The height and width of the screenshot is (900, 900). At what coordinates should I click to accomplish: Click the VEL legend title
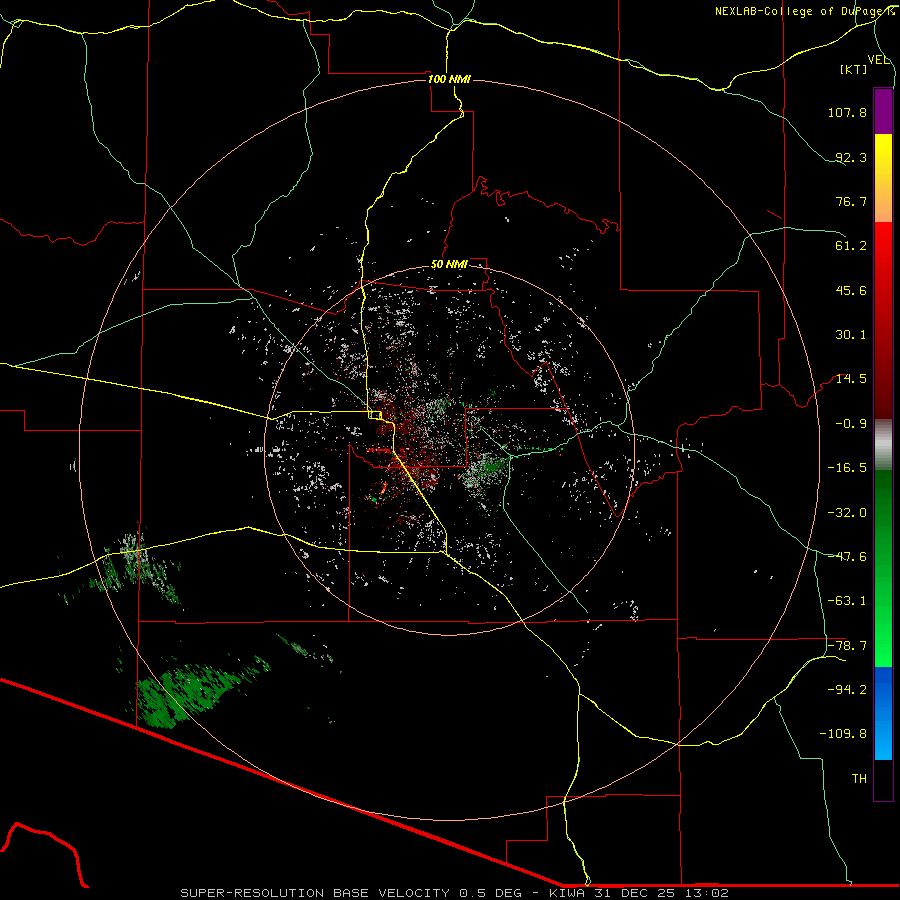click(879, 60)
